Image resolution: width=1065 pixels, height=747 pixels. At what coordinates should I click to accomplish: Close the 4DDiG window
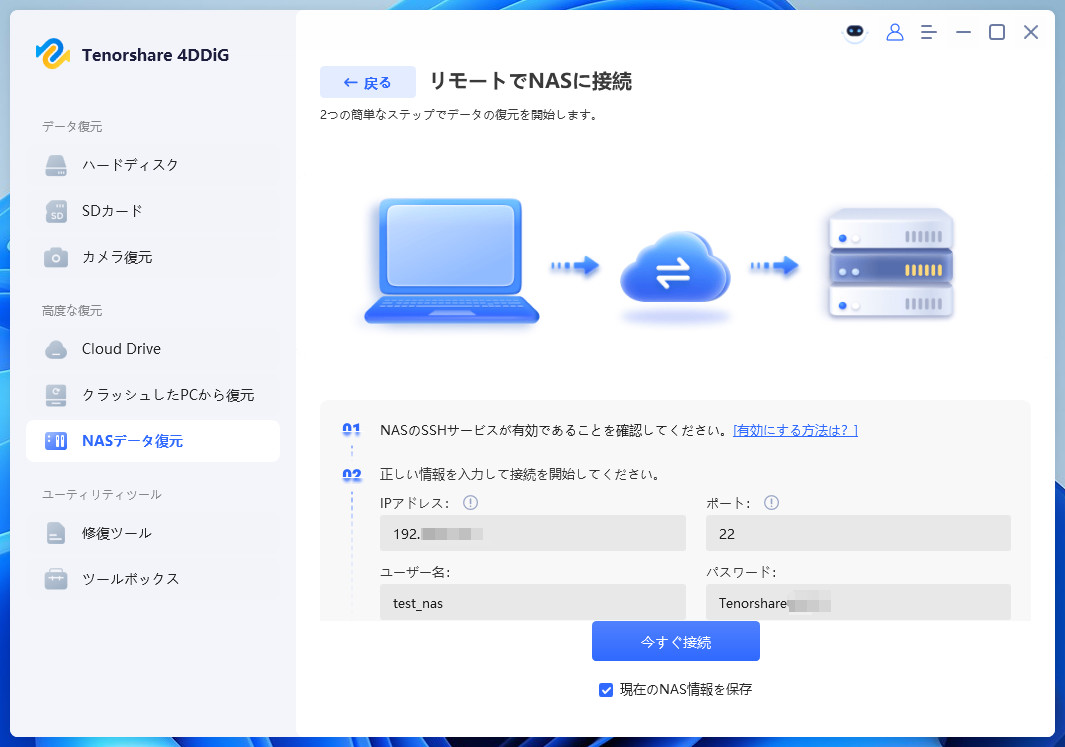point(1031,32)
